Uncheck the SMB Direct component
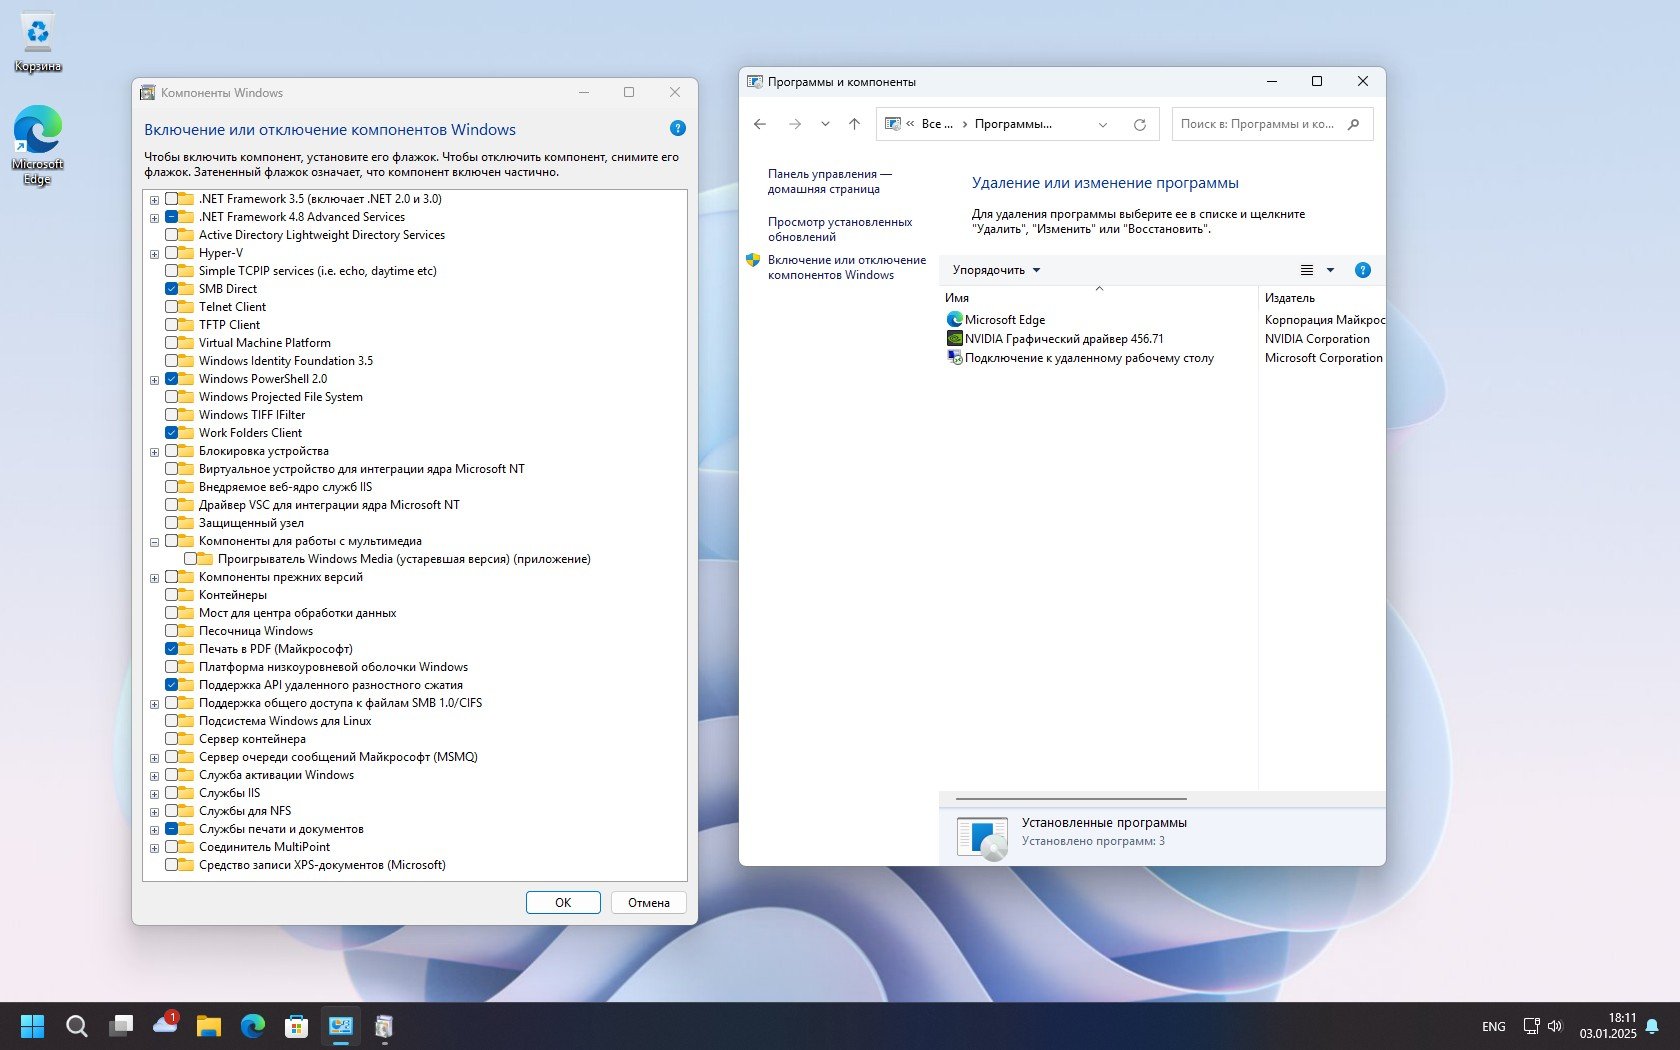This screenshot has width=1680, height=1050. [172, 289]
